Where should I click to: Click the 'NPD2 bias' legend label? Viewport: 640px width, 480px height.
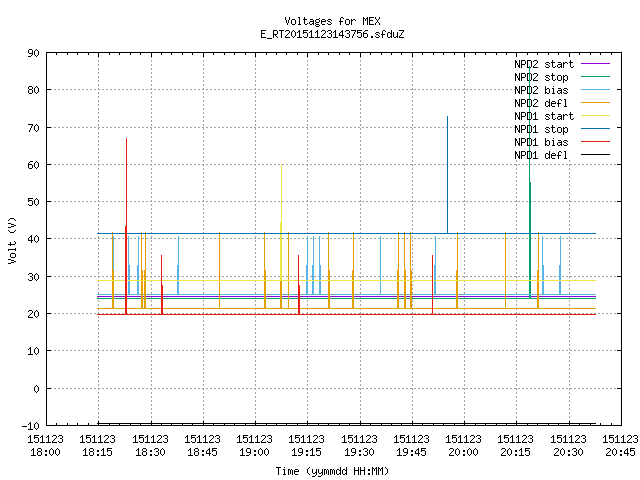pyautogui.click(x=541, y=90)
